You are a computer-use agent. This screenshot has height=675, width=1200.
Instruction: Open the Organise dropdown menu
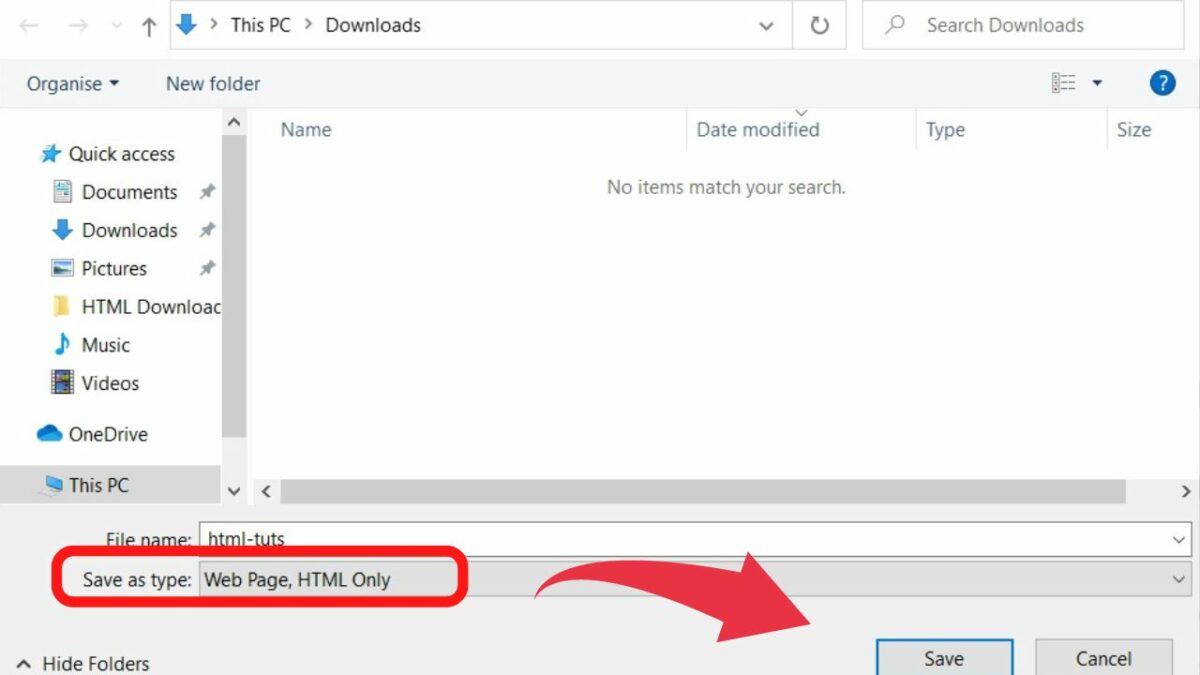click(72, 84)
